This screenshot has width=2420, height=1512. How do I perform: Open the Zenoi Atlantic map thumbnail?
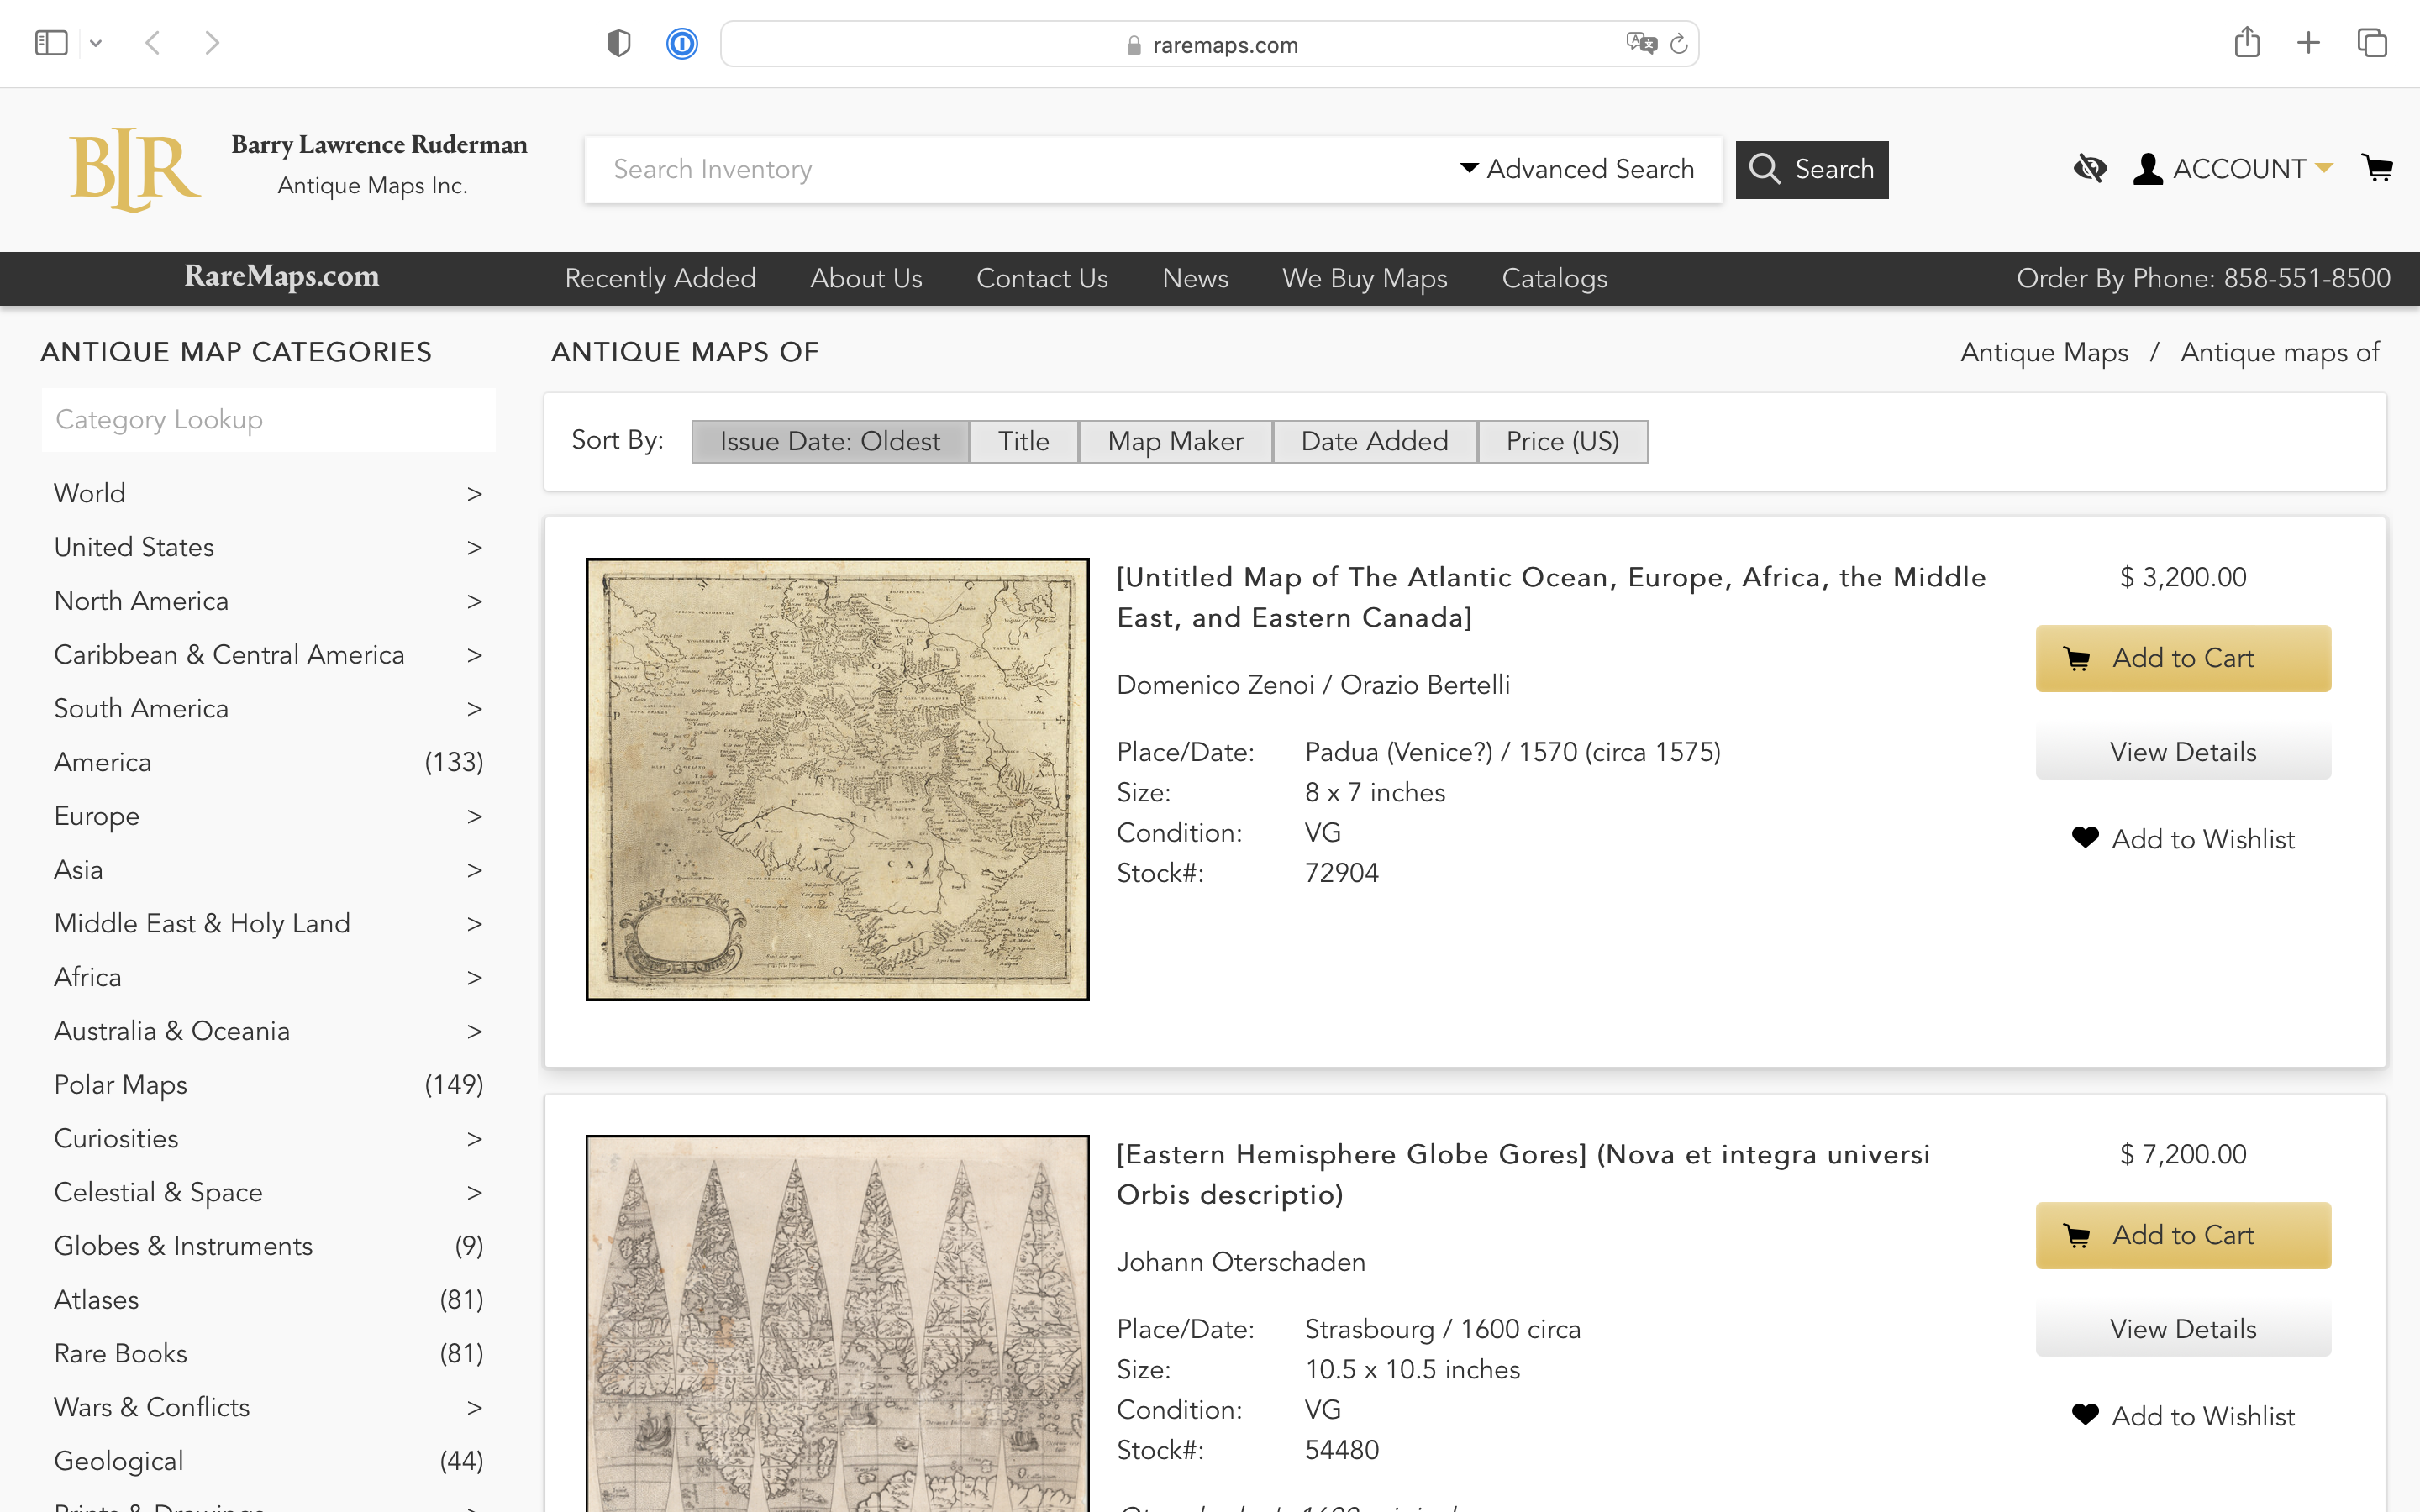pyautogui.click(x=837, y=779)
